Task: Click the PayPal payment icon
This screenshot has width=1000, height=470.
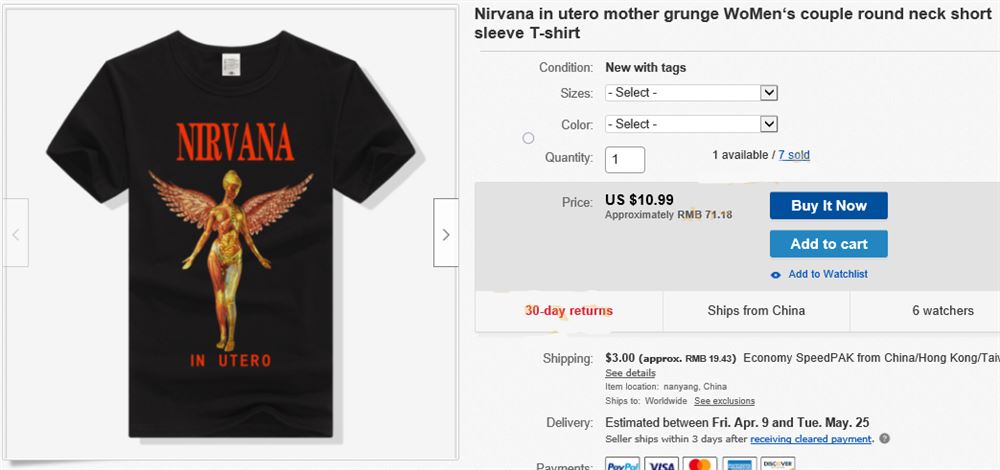Action: (x=623, y=464)
